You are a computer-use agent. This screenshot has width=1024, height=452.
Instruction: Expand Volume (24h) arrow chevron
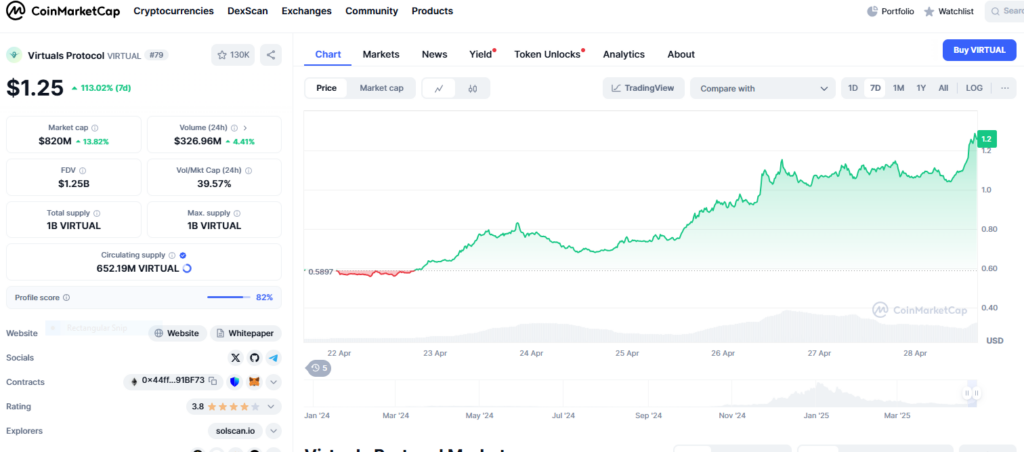(x=246, y=128)
